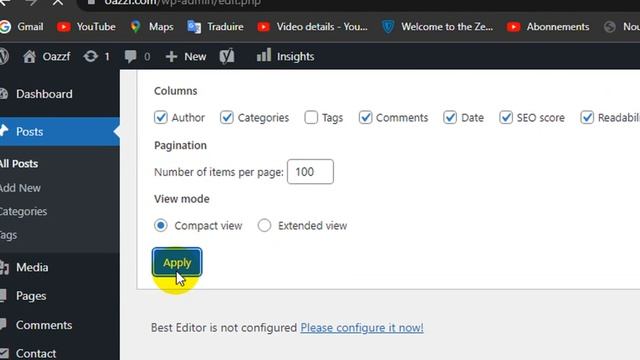Open Categories submenu item
Viewport: 640px width, 360px height.
coord(23,211)
